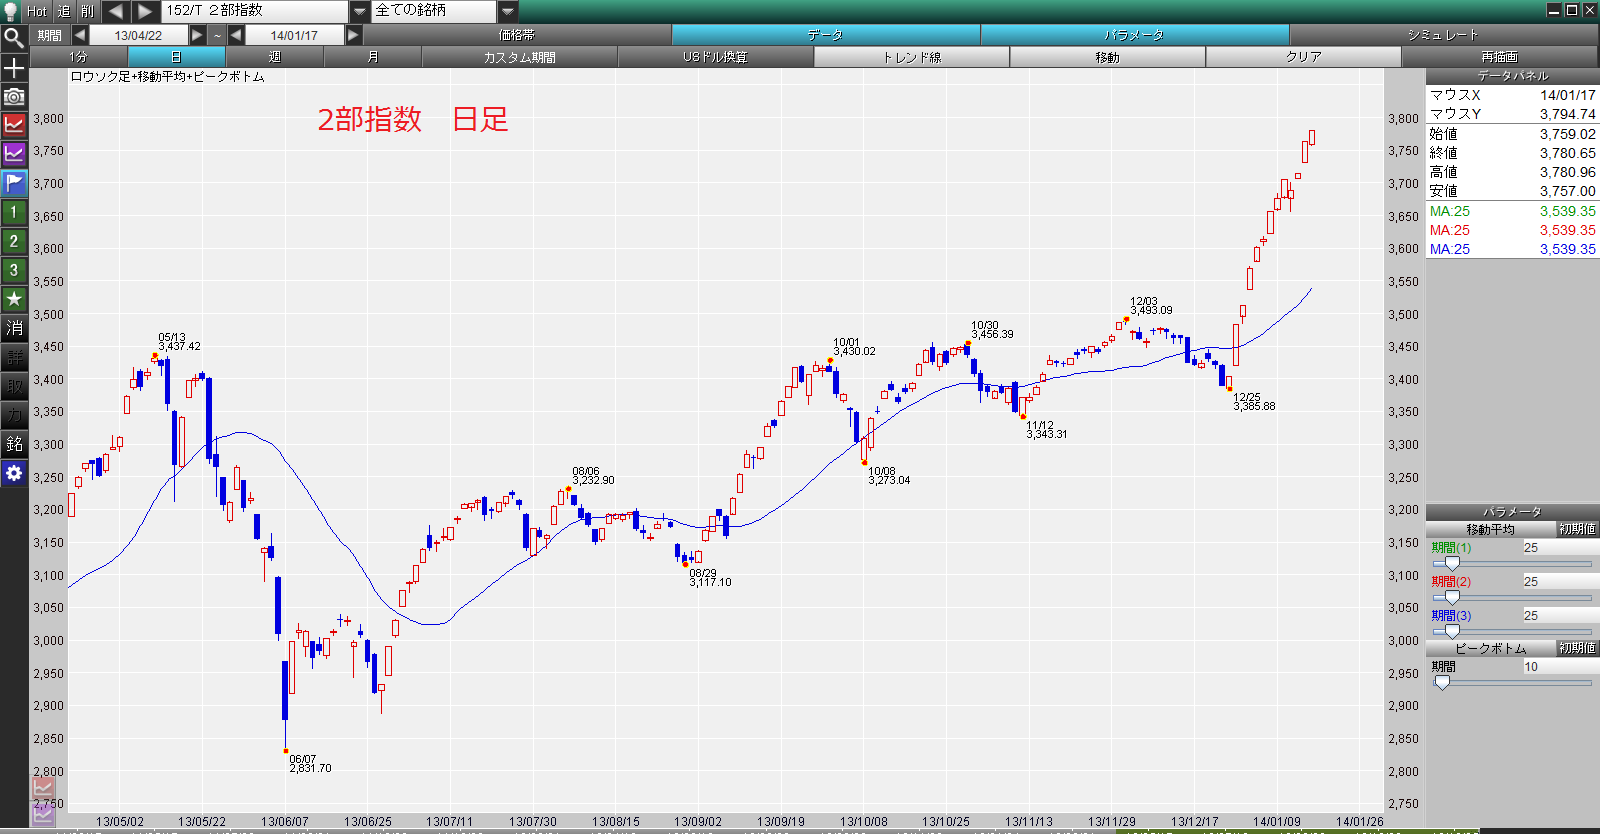This screenshot has width=1608, height=834.
Task: Open settings with the gear icon
Action: (14, 473)
